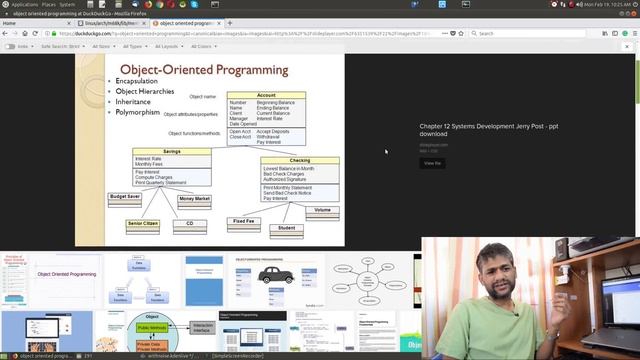The height and width of the screenshot is (360, 640).
Task: Open the page actions three-dot menu
Action: tap(444, 33)
